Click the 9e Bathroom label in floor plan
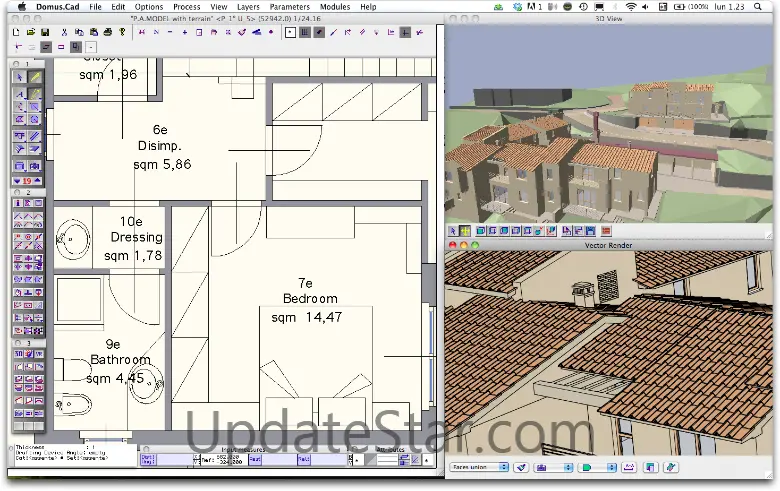The height and width of the screenshot is (491, 780). 120,352
